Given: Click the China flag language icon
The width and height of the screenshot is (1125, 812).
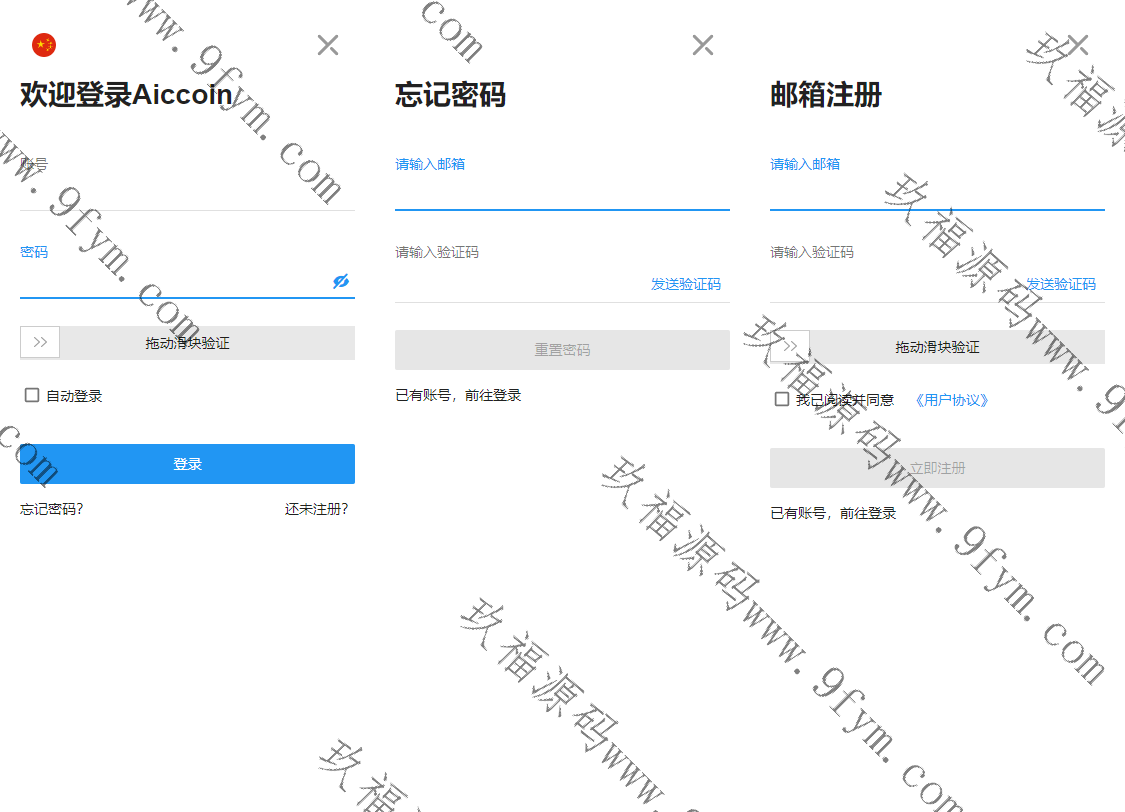Looking at the screenshot, I should pyautogui.click(x=44, y=45).
